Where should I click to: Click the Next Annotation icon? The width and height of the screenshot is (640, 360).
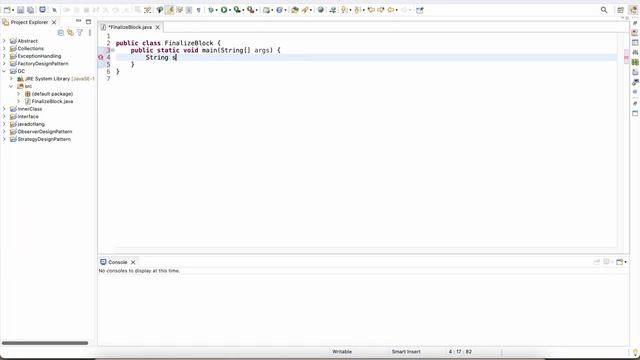tap(345, 10)
